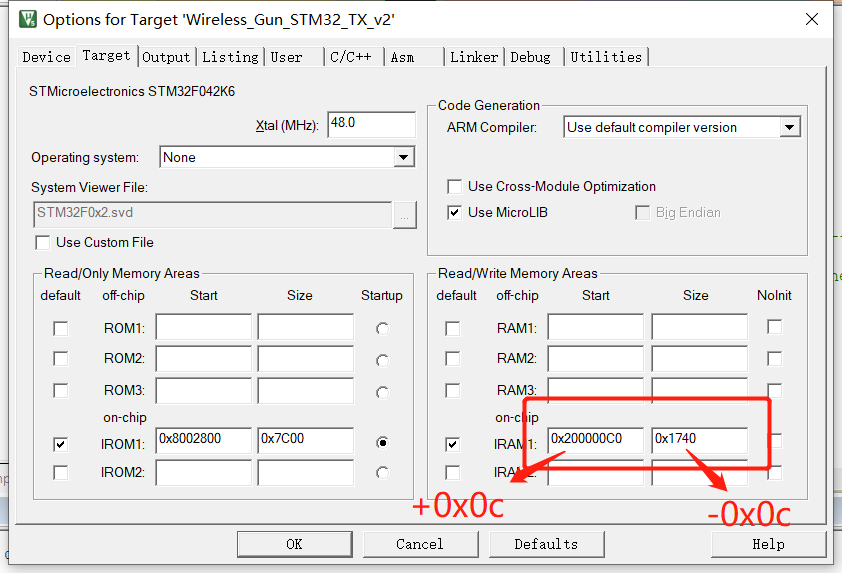
Task: Click the ROM1 Start field
Action: (x=204, y=327)
